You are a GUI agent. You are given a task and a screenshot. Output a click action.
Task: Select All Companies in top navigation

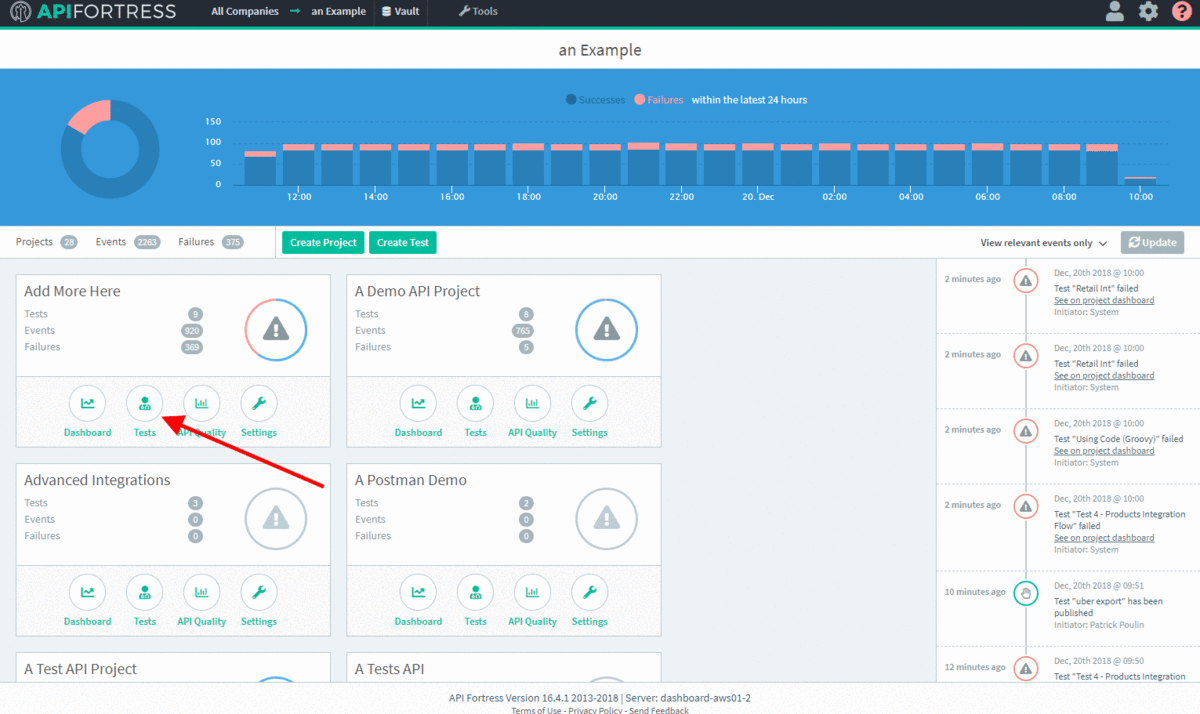[x=245, y=12]
